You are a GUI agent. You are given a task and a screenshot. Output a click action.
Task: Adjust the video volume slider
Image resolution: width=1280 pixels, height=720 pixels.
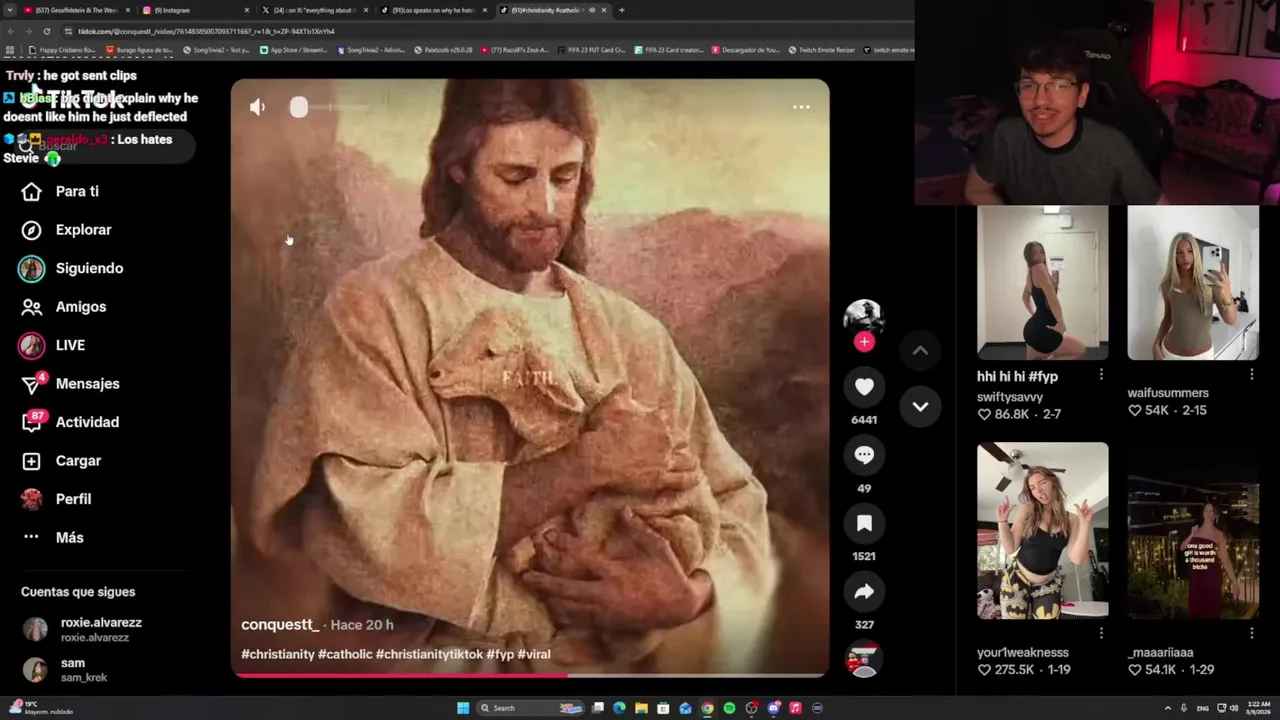(x=329, y=107)
